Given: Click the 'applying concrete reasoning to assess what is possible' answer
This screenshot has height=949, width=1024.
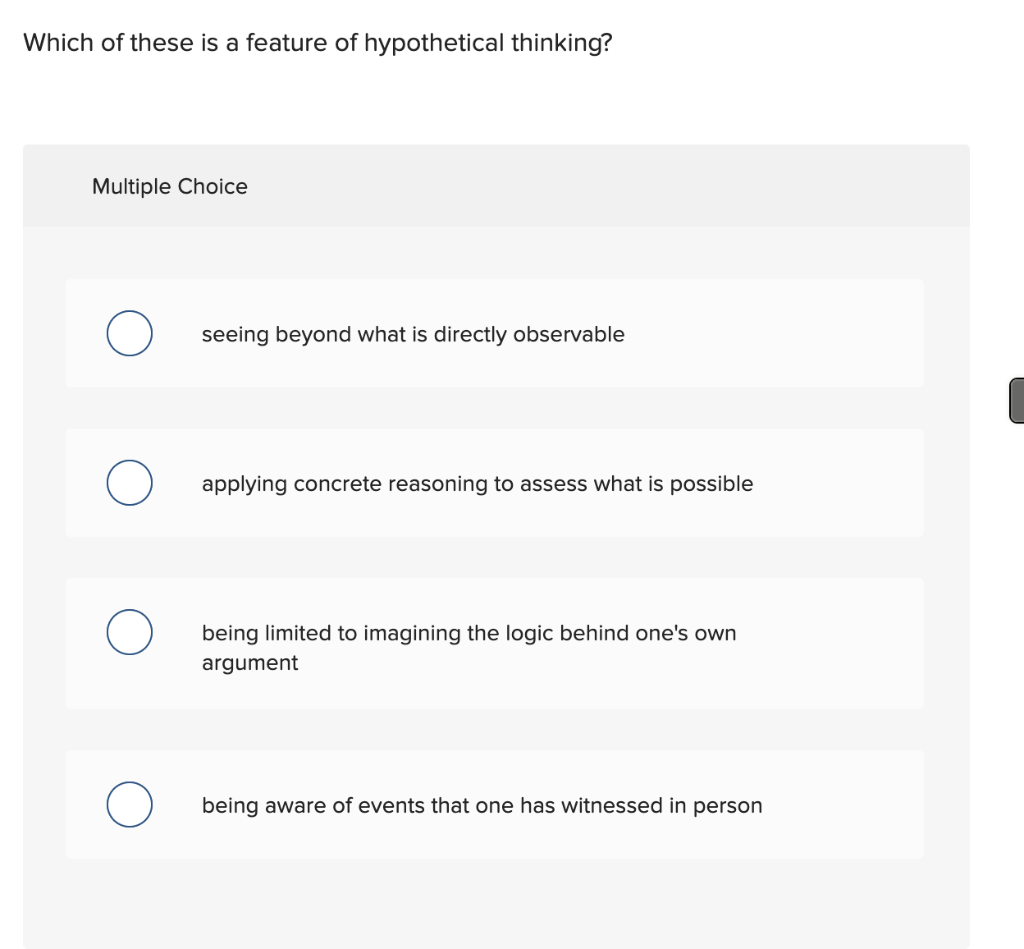Looking at the screenshot, I should click(477, 483).
